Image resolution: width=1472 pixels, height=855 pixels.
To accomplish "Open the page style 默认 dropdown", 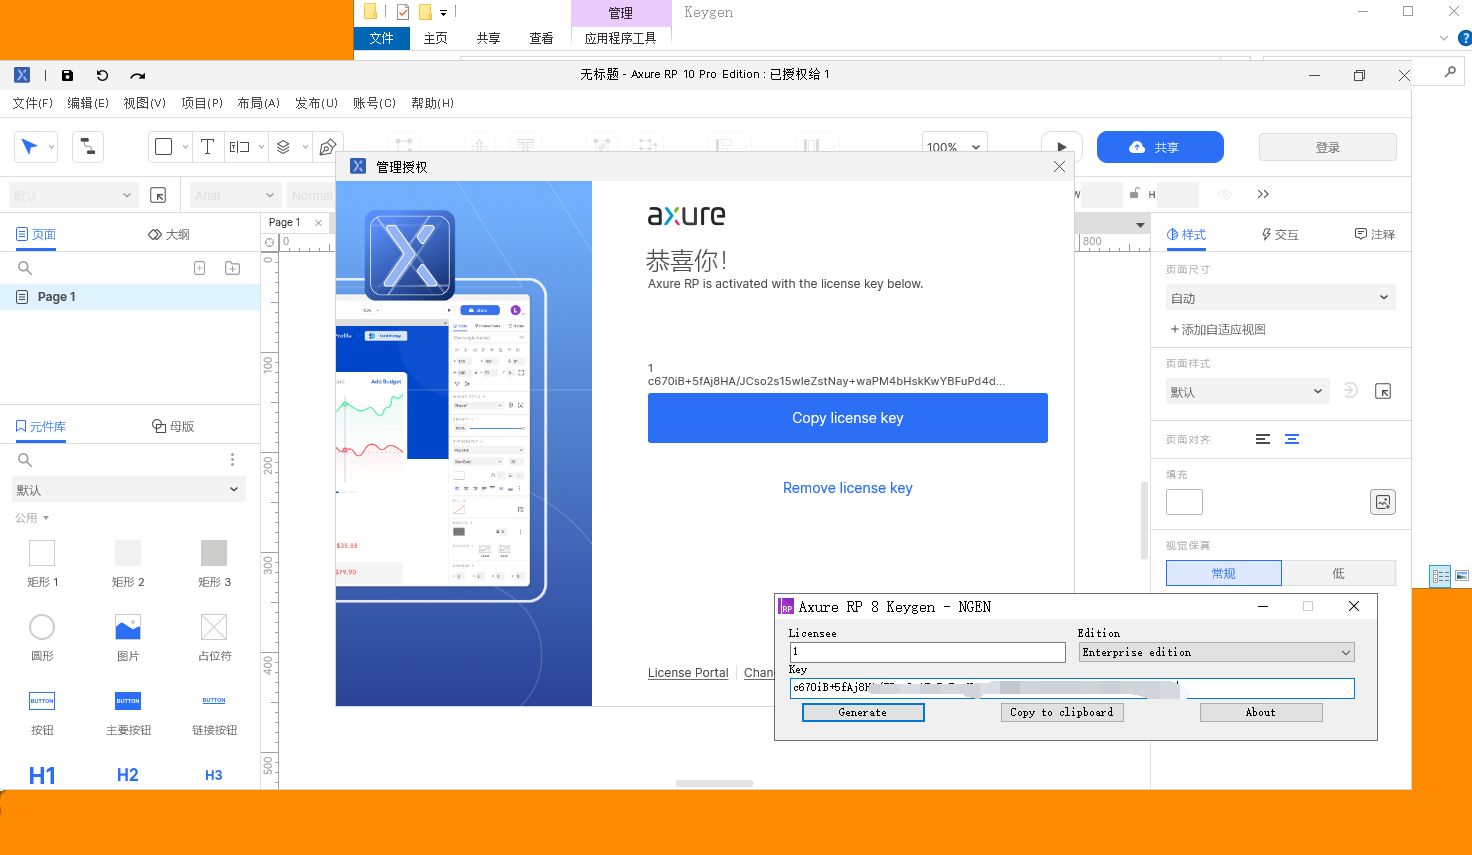I will pos(1247,392).
